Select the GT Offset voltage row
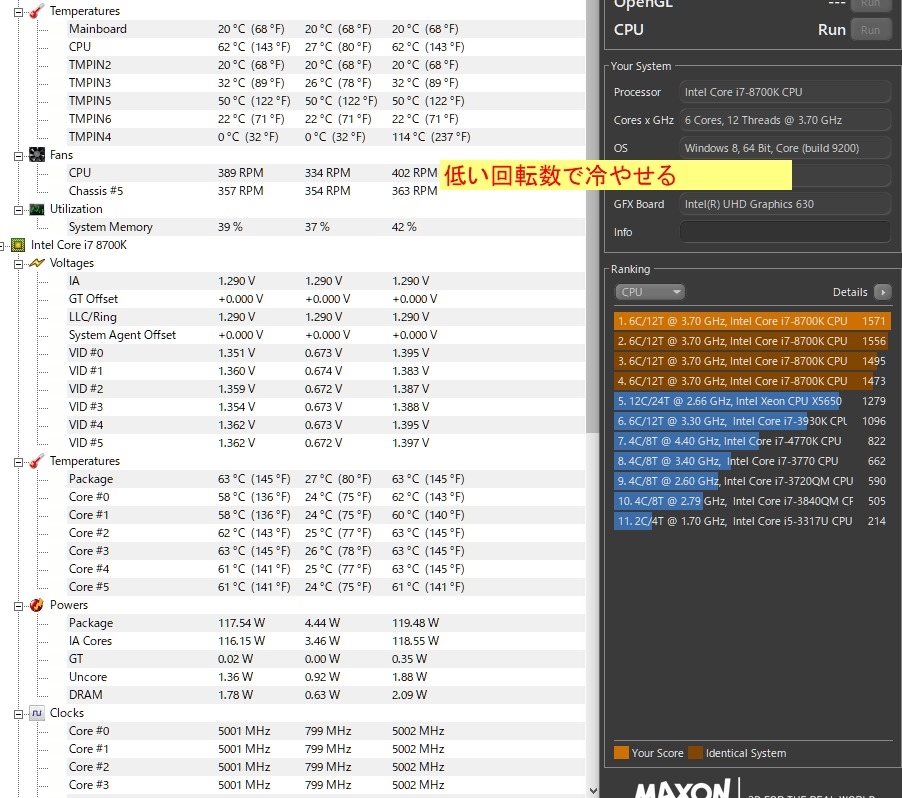The image size is (902, 798). (x=326, y=299)
